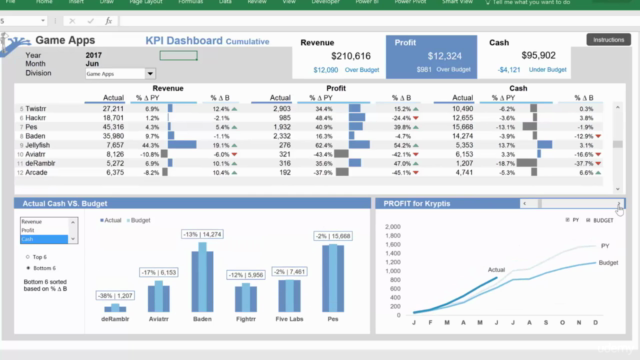Choose the Top 6 radio button
This screenshot has width=640, height=360.
click(x=28, y=257)
